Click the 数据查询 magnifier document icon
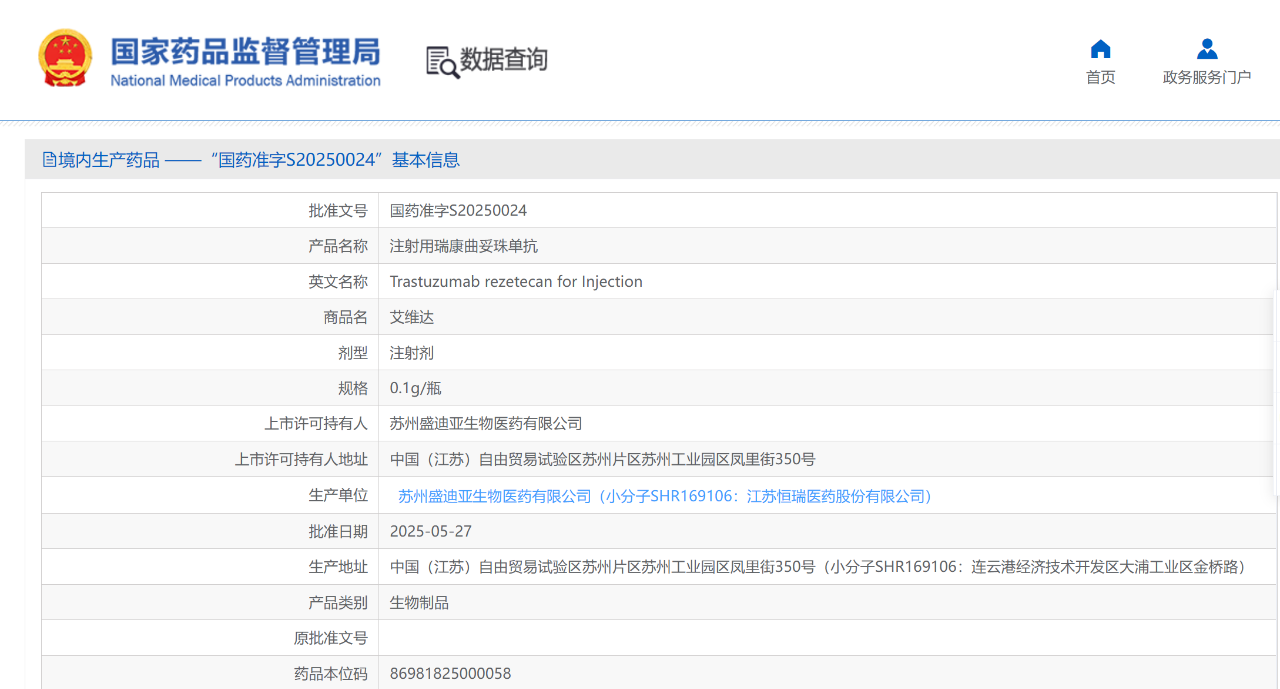 441,61
